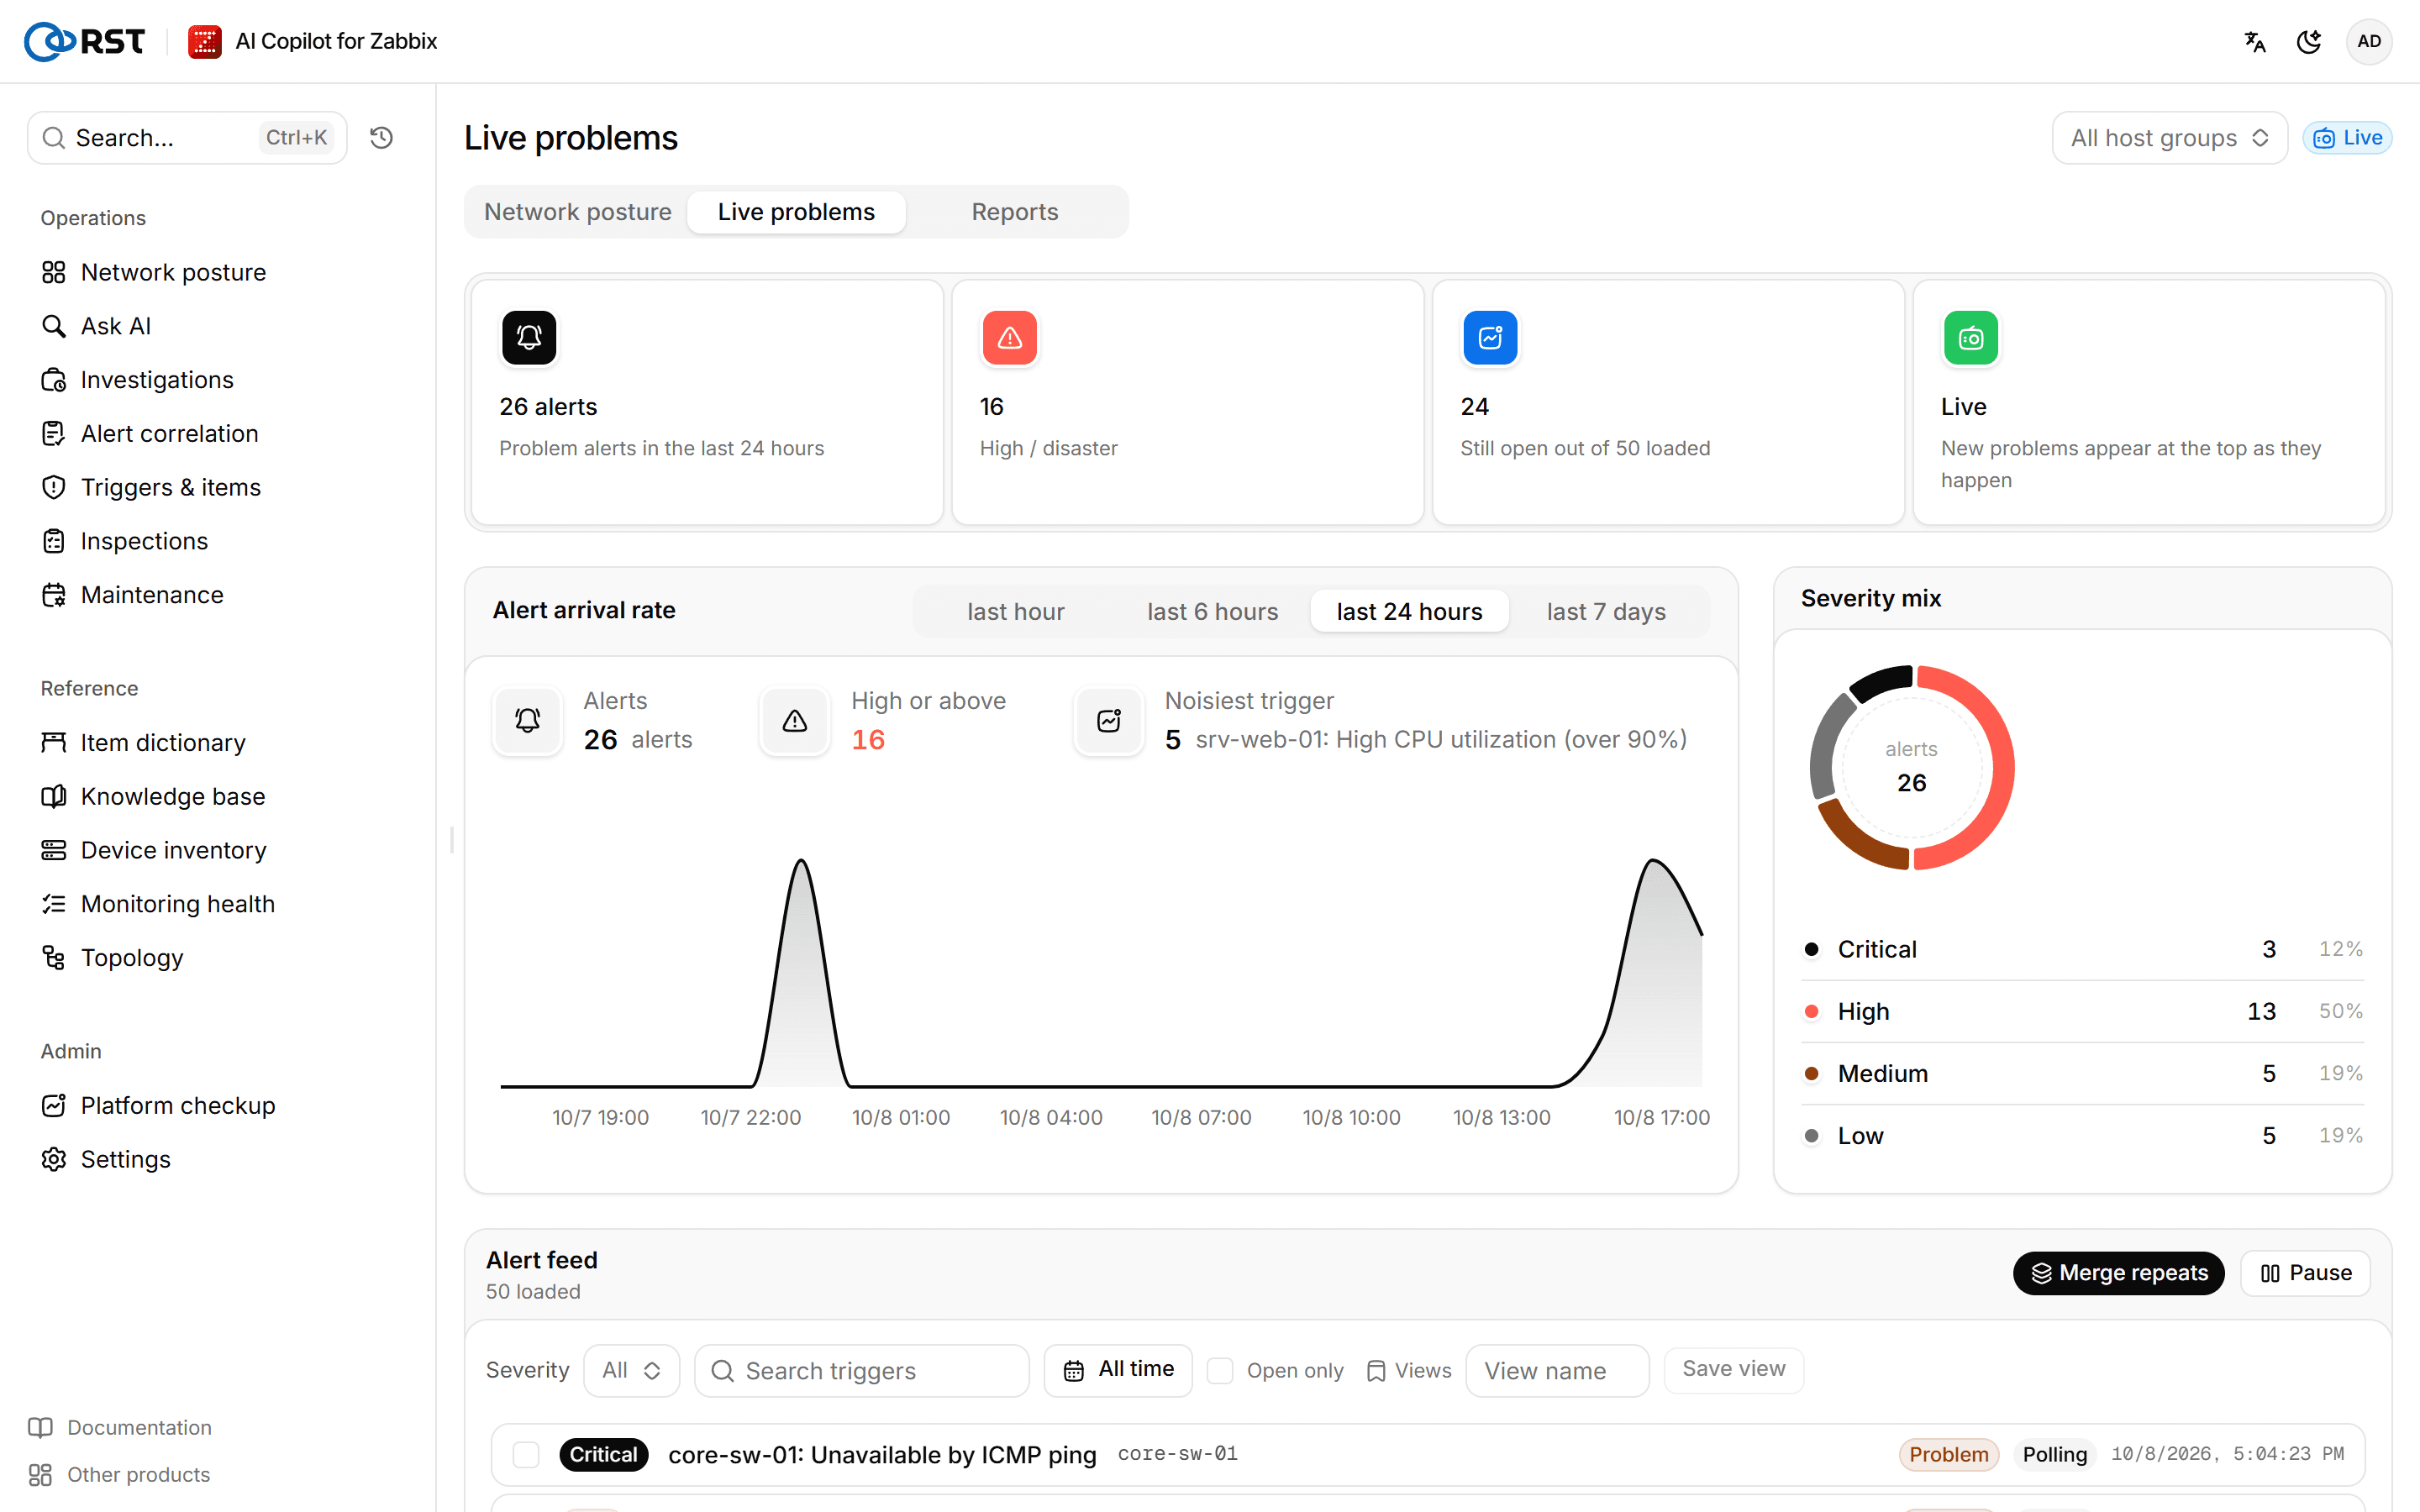2420x1512 pixels.
Task: Open Monitoring health from the sidebar
Action: click(158, 904)
